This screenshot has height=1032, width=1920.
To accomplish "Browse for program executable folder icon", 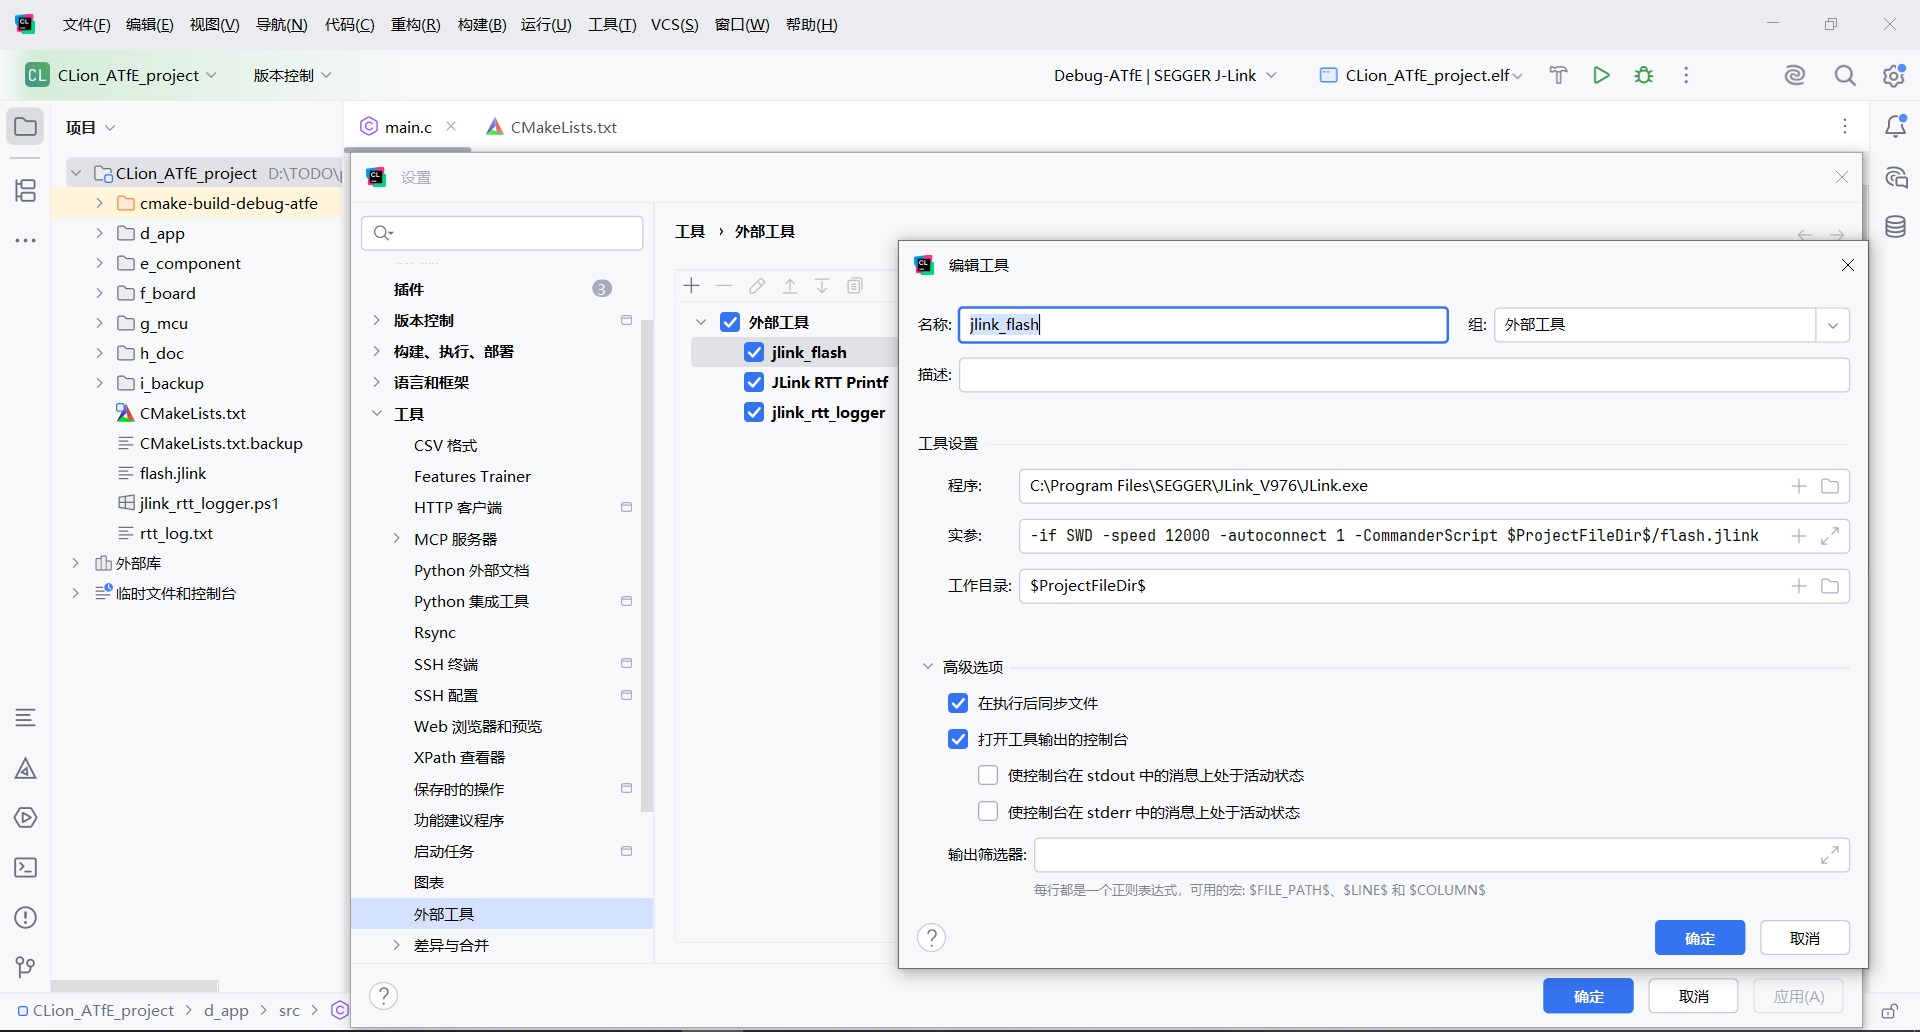I will tap(1830, 486).
